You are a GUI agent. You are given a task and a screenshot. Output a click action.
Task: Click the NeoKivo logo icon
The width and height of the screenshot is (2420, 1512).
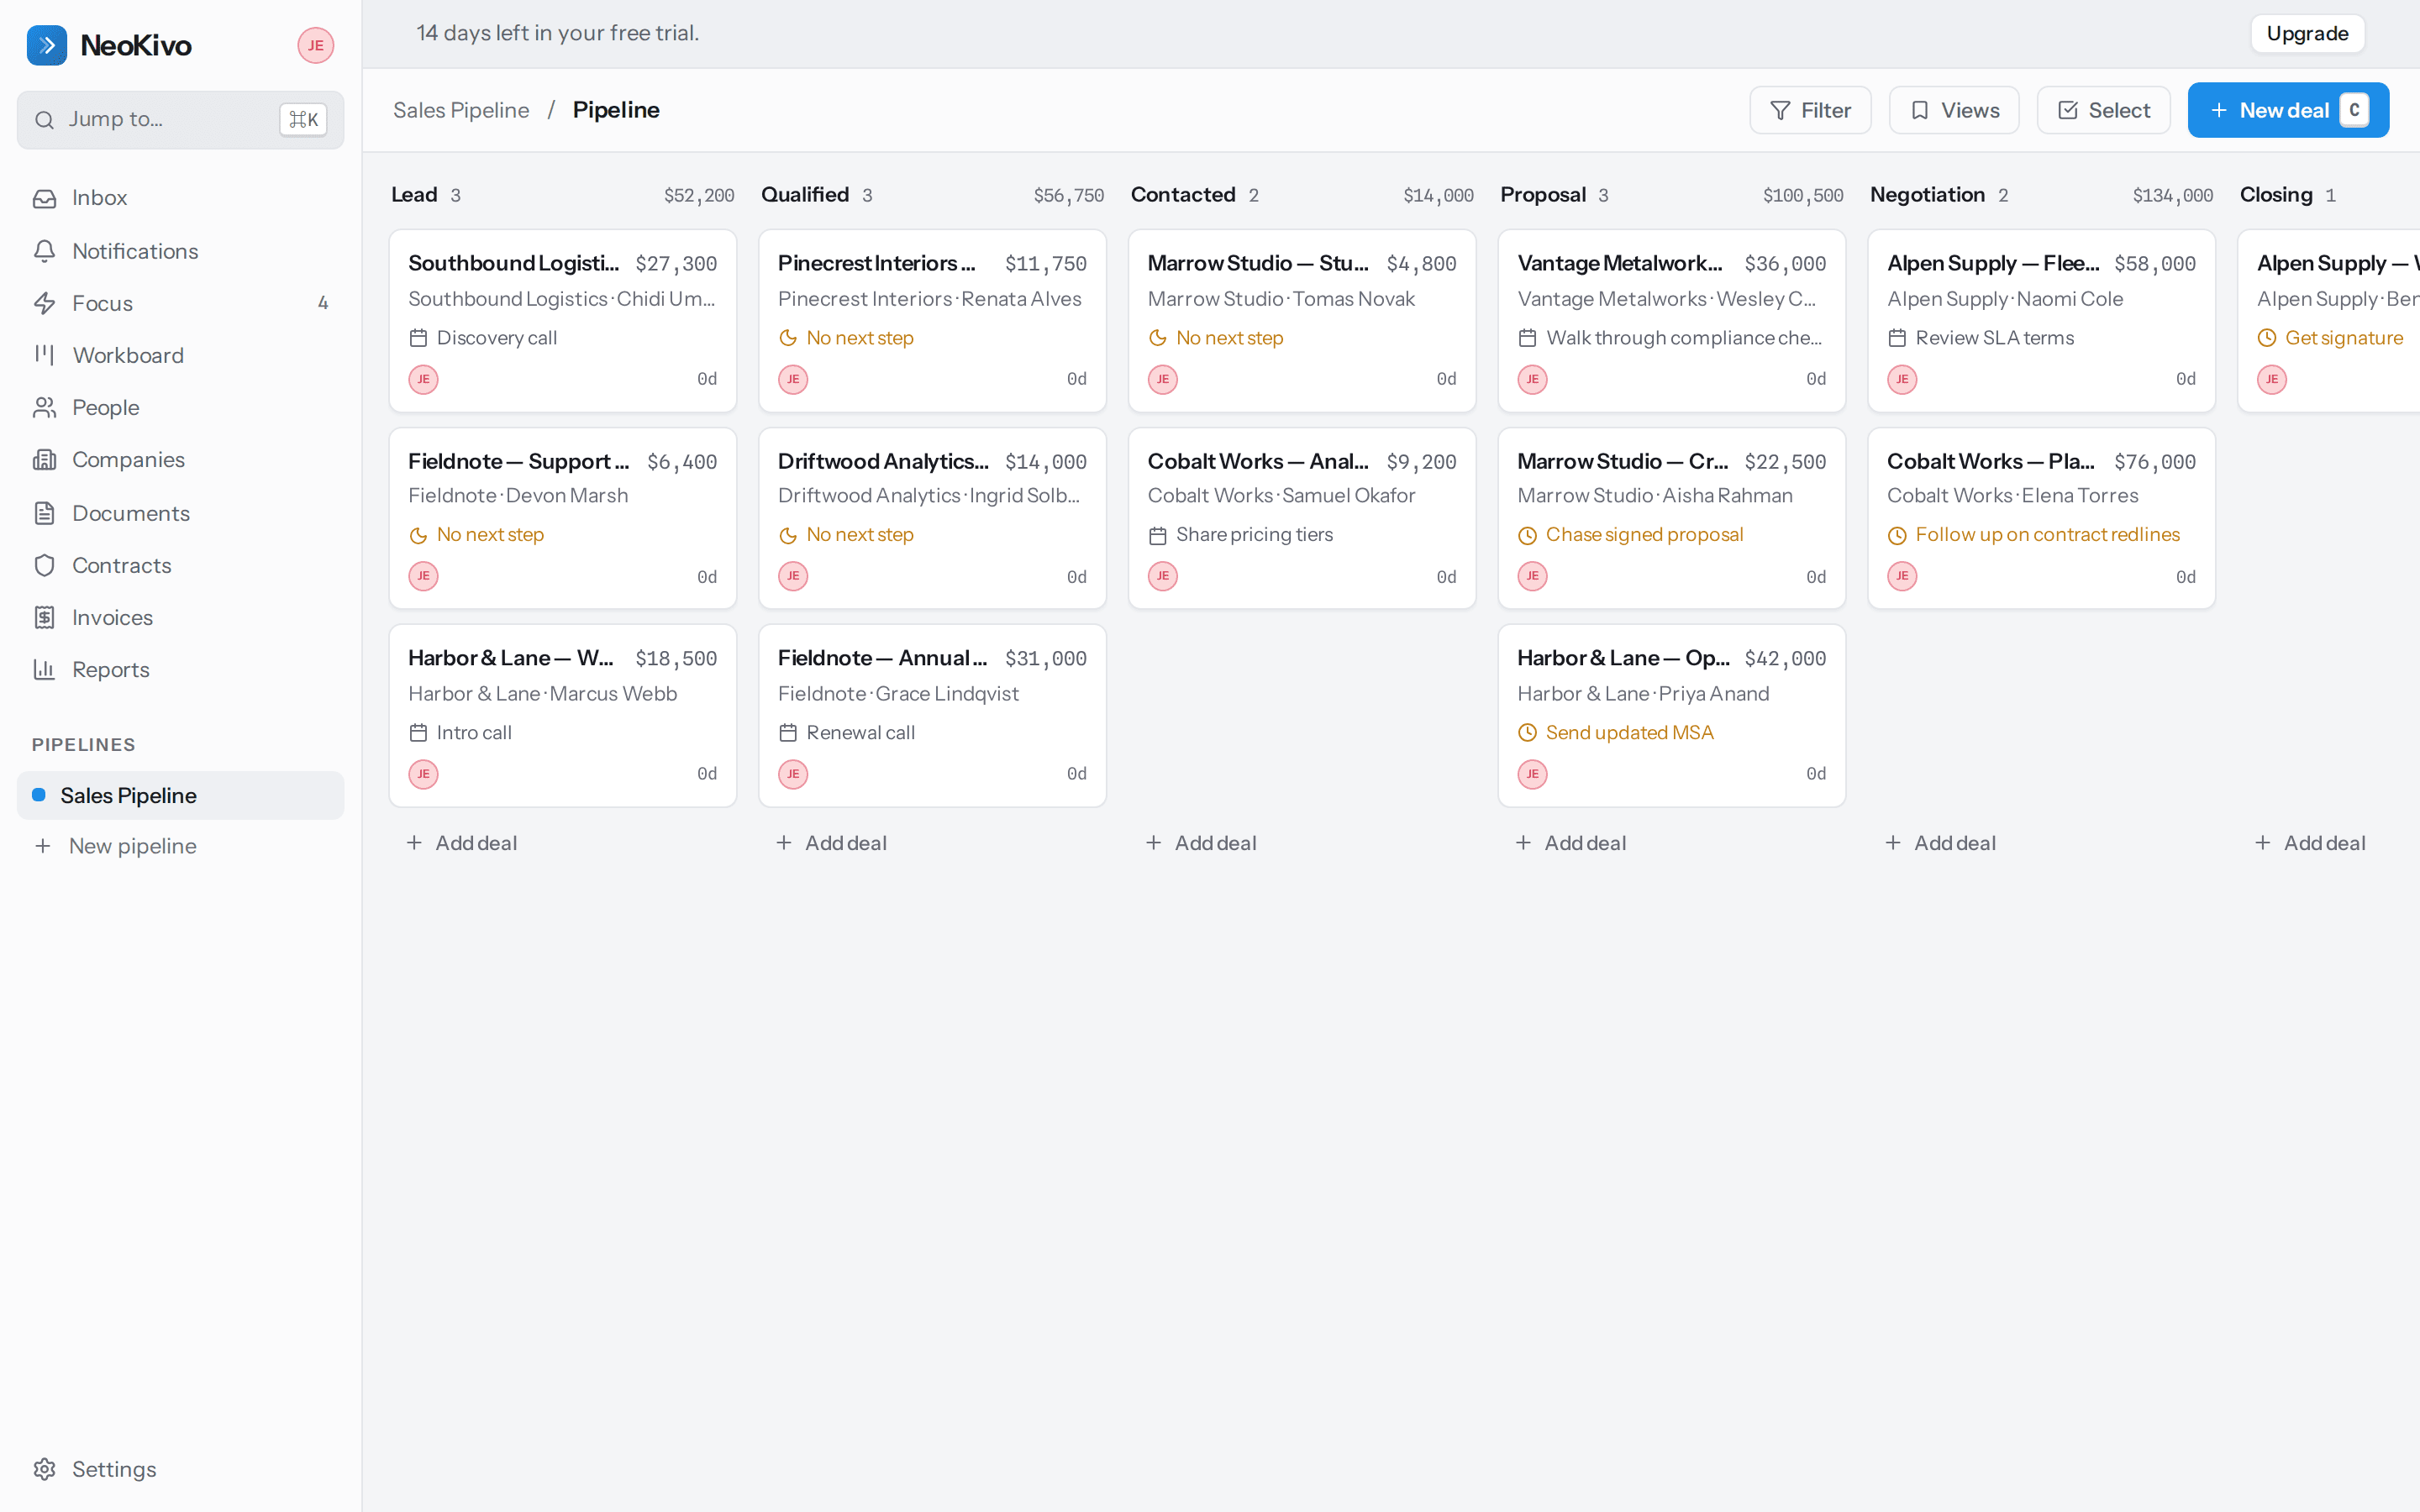[46, 45]
